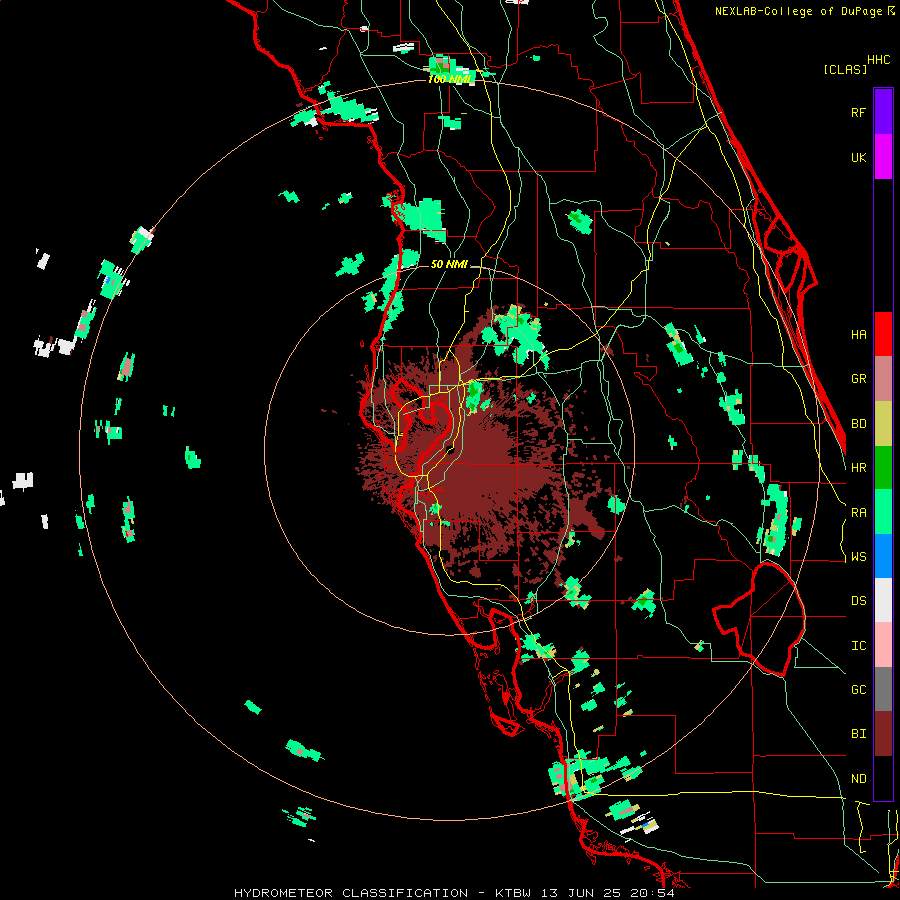Select the IC light pink legend swatch
Image resolution: width=900 pixels, height=900 pixels.
[883, 645]
